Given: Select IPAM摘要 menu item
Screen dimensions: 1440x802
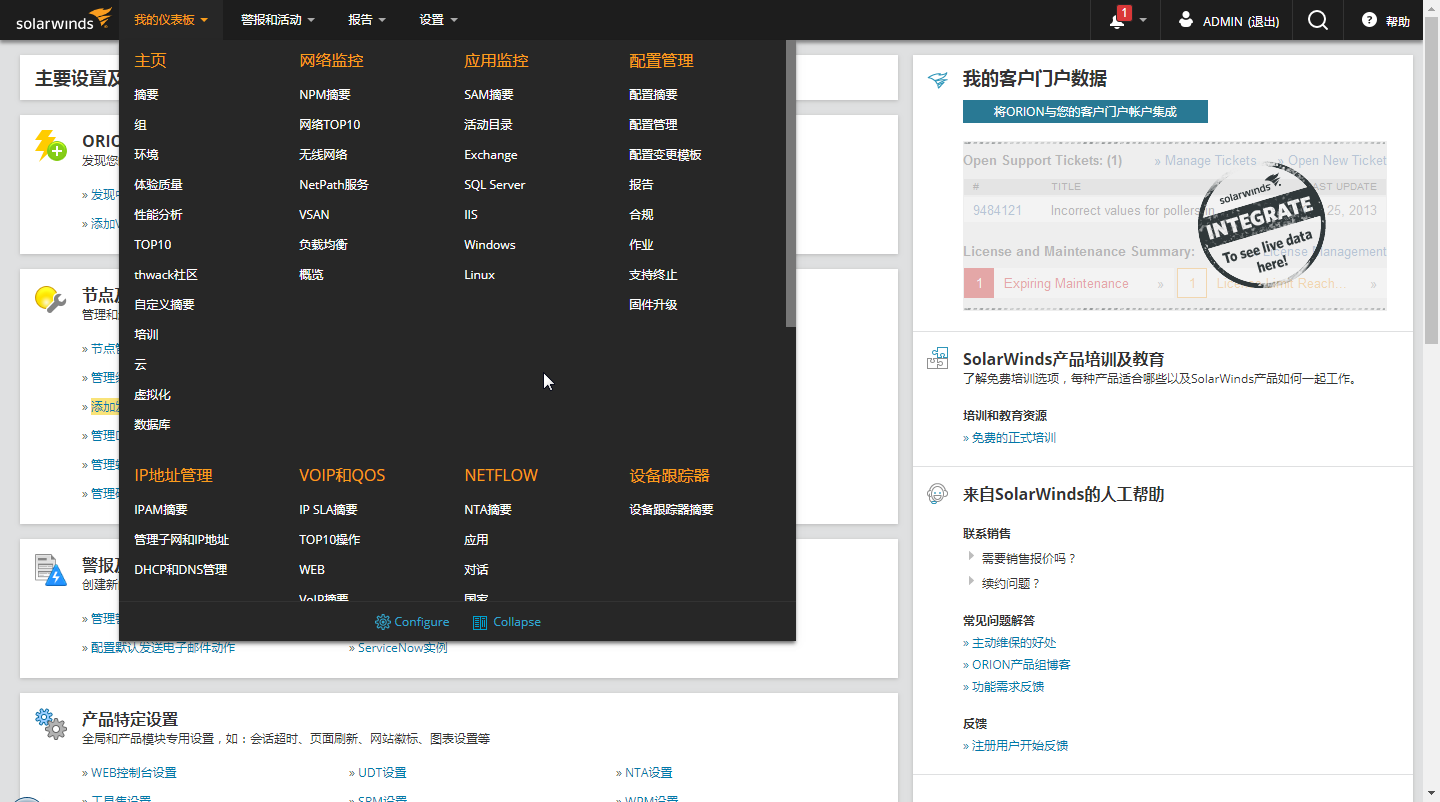Looking at the screenshot, I should coord(161,510).
